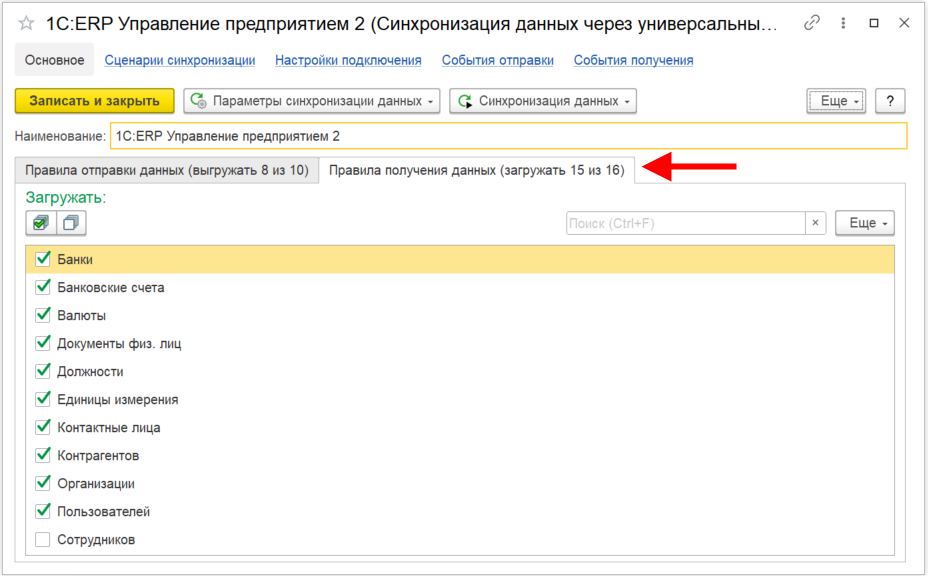Close the window
928x576 pixels.
pos(903,23)
